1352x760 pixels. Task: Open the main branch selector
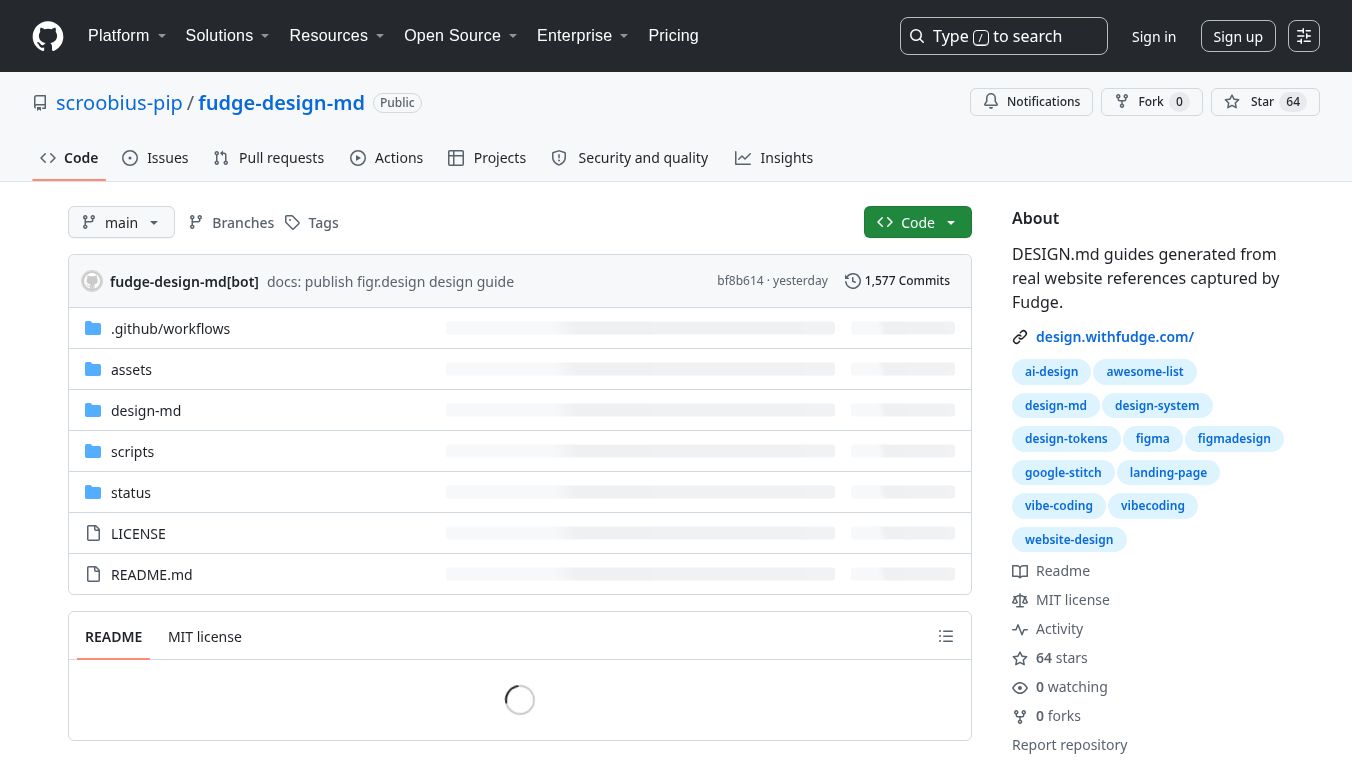(121, 222)
